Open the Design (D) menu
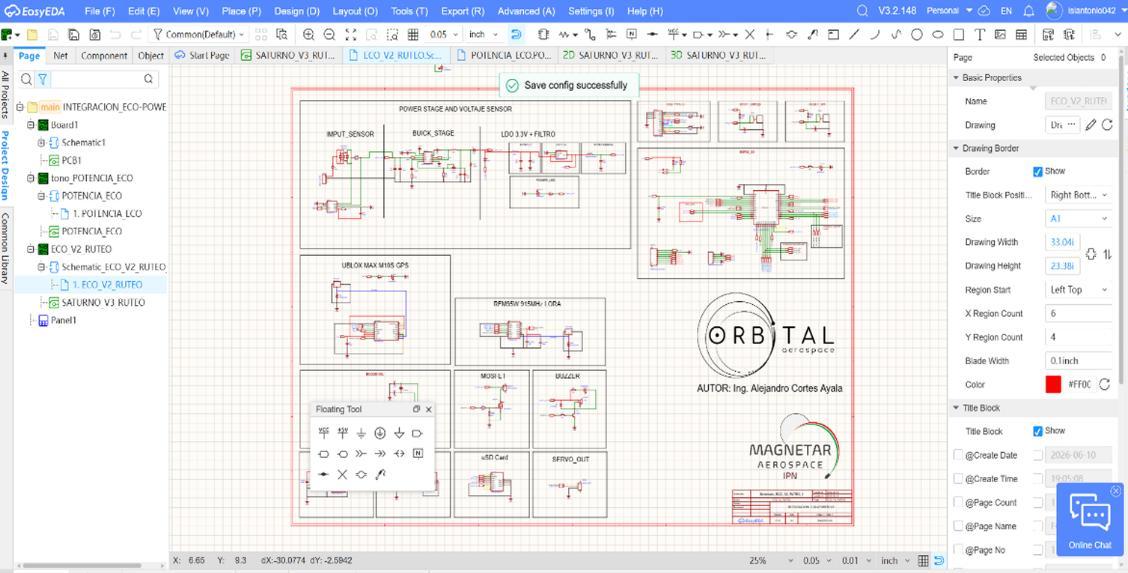 tap(297, 12)
